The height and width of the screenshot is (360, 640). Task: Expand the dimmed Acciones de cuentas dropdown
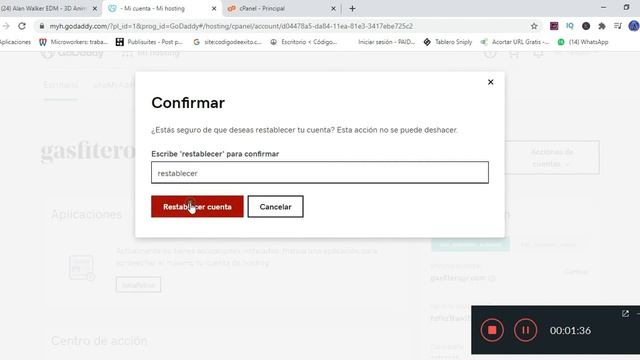tap(552, 158)
